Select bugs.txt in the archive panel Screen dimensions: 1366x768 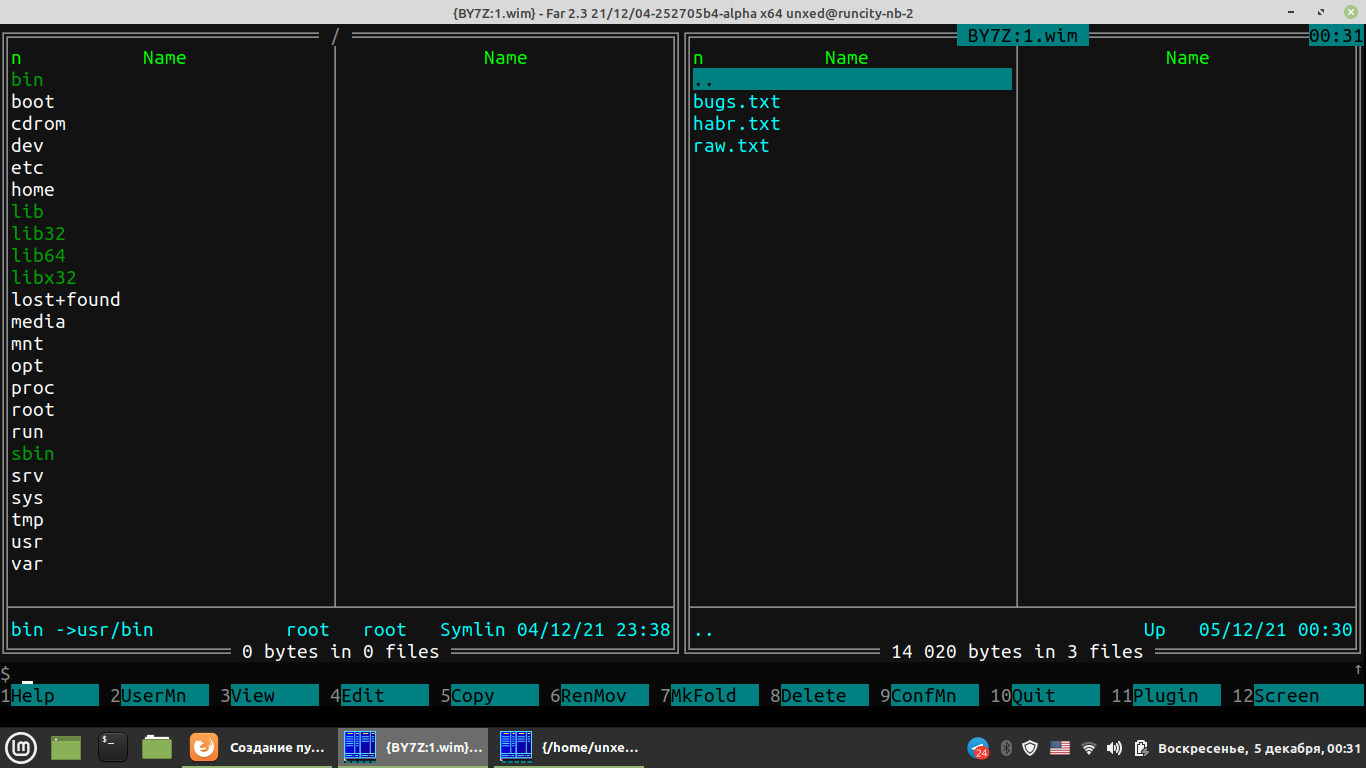tap(737, 101)
